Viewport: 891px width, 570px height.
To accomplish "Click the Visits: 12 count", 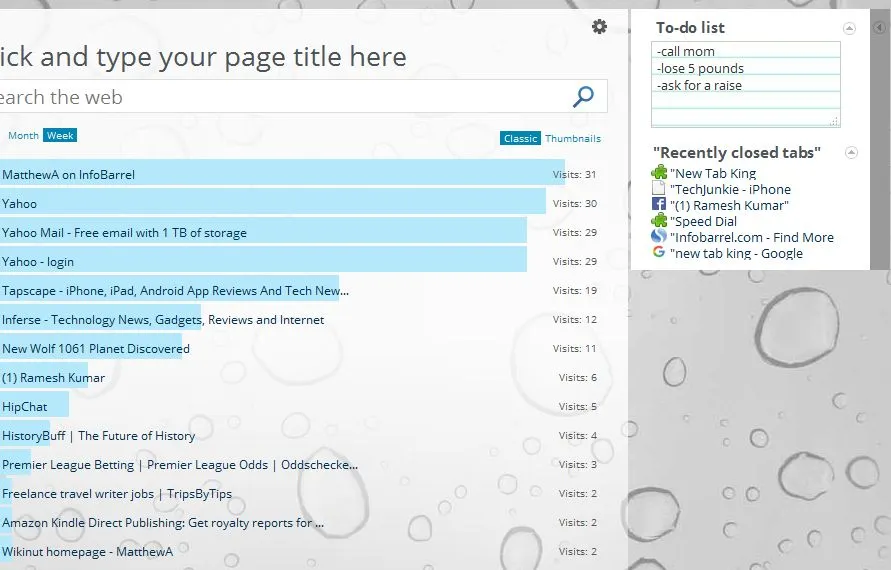I will (x=574, y=319).
